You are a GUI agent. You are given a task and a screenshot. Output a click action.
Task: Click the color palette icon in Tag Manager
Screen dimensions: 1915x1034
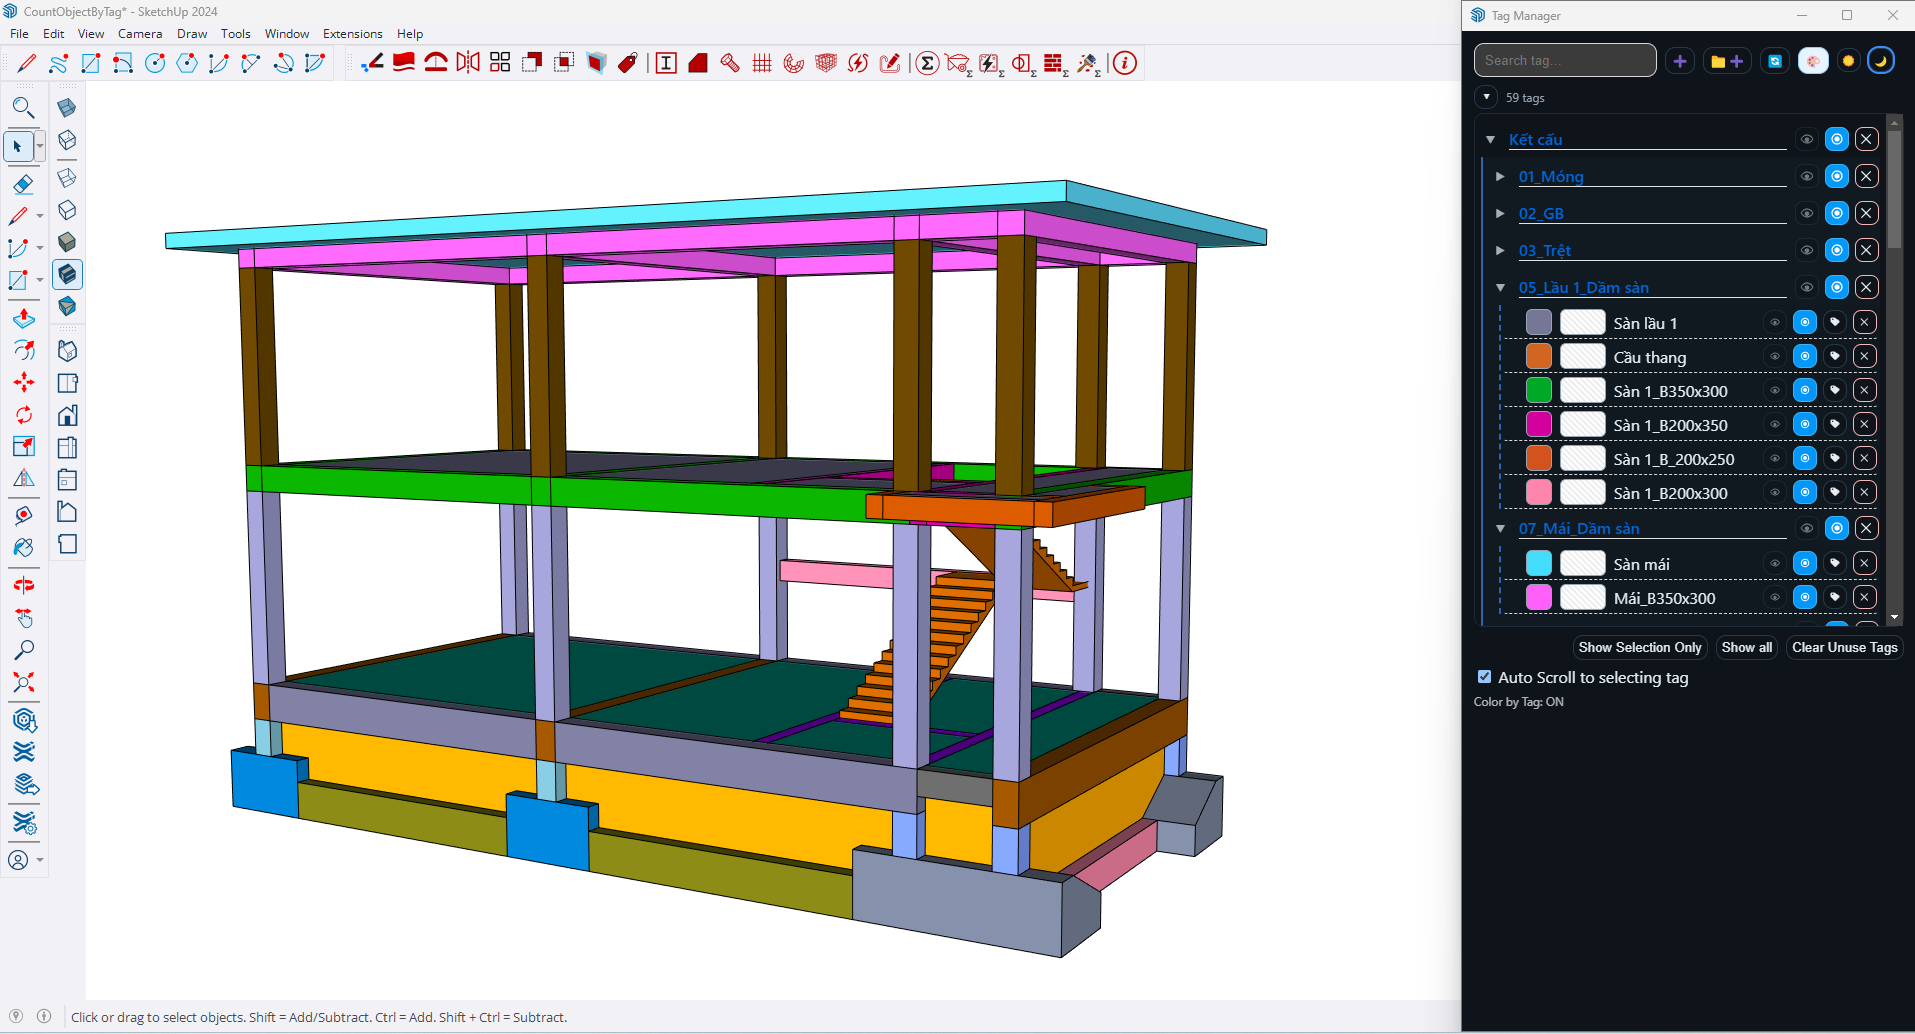[x=1813, y=61]
